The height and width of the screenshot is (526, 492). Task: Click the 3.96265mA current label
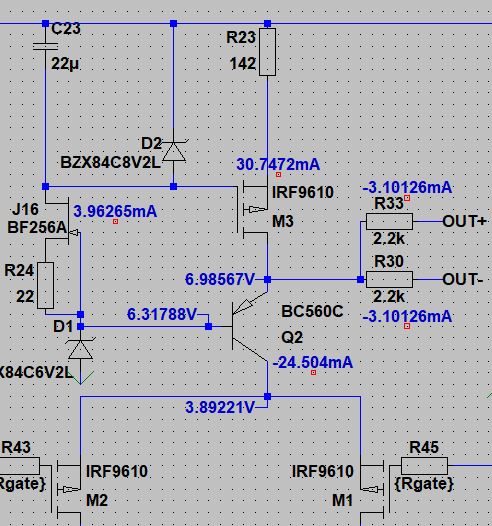coord(115,211)
